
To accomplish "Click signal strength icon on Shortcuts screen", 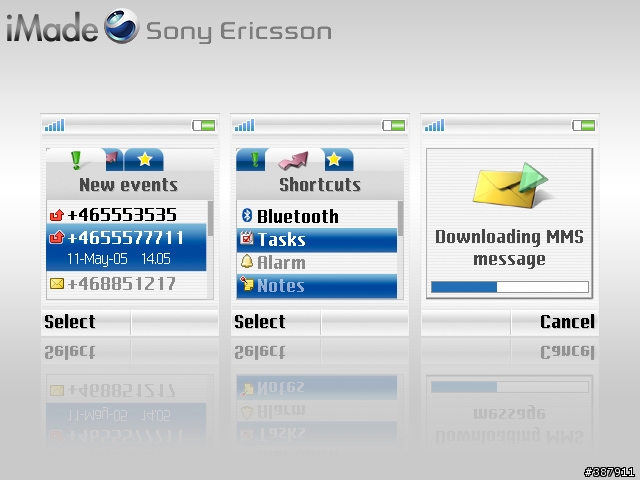I will pyautogui.click(x=245, y=125).
